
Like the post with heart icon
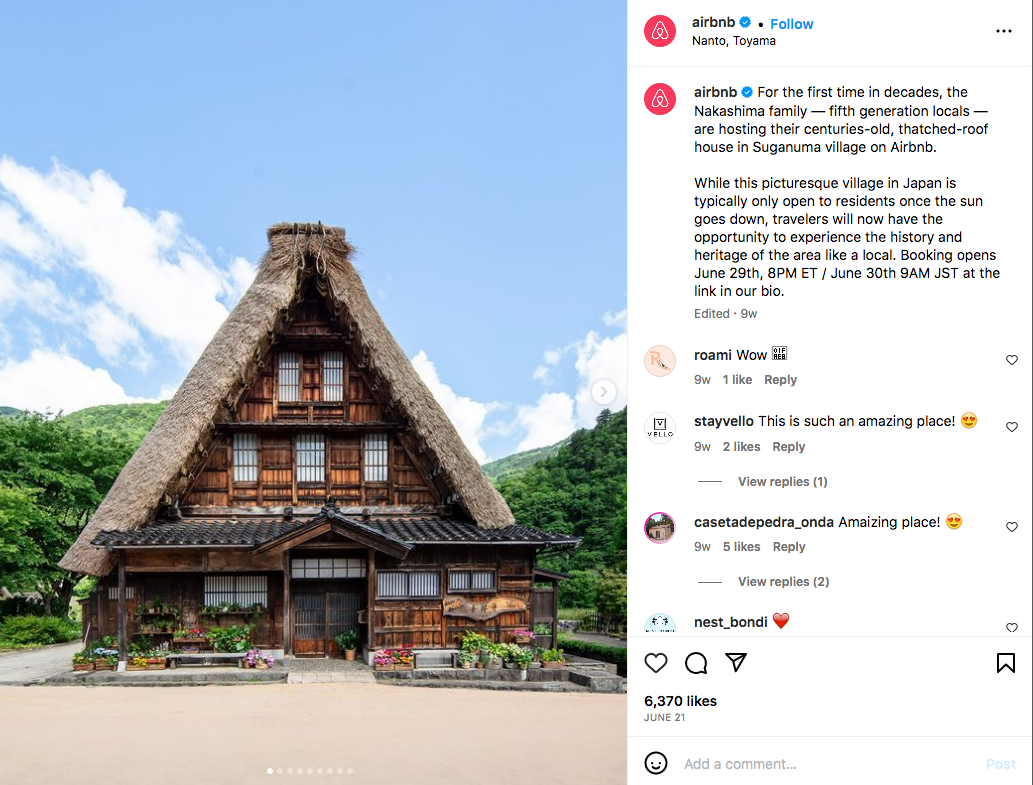[656, 663]
